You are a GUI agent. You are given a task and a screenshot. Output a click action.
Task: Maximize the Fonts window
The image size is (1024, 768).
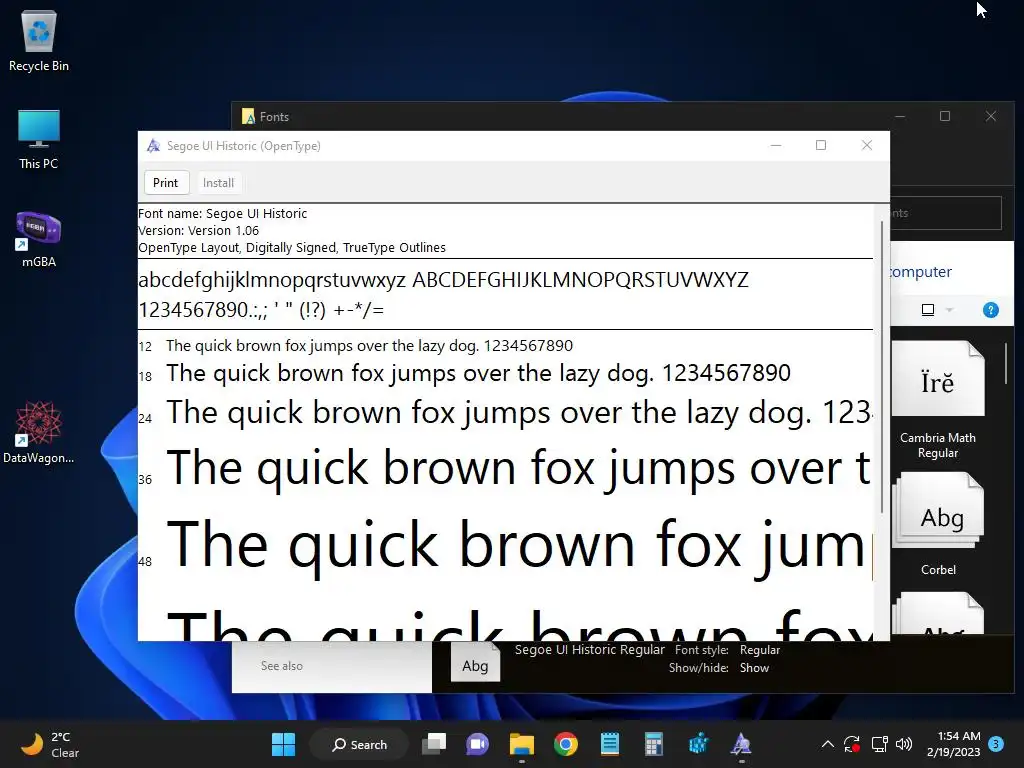click(x=945, y=116)
